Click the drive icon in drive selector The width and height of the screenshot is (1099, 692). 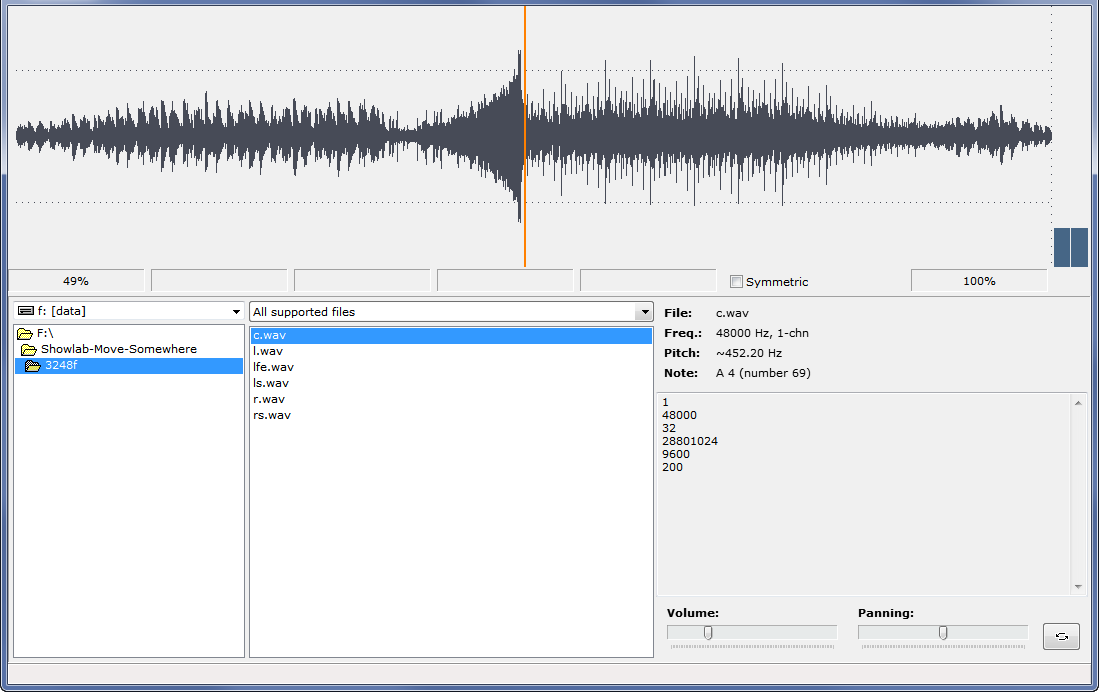coord(26,311)
